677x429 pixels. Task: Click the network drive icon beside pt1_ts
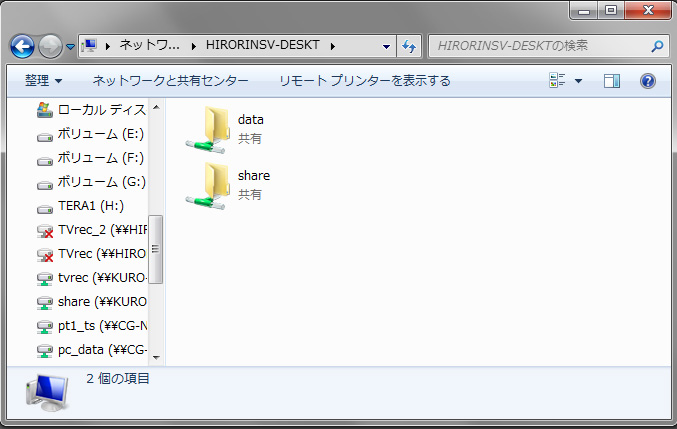tap(44, 327)
